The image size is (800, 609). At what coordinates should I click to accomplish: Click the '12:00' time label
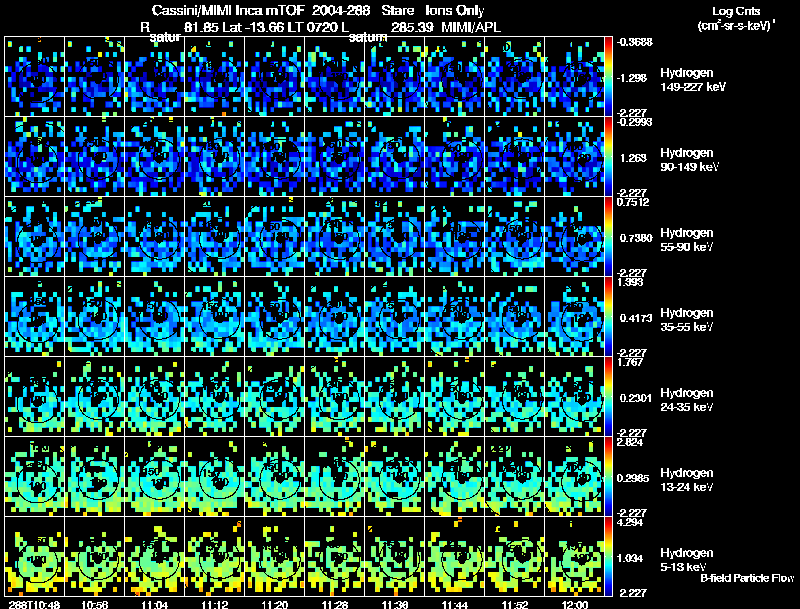click(575, 604)
